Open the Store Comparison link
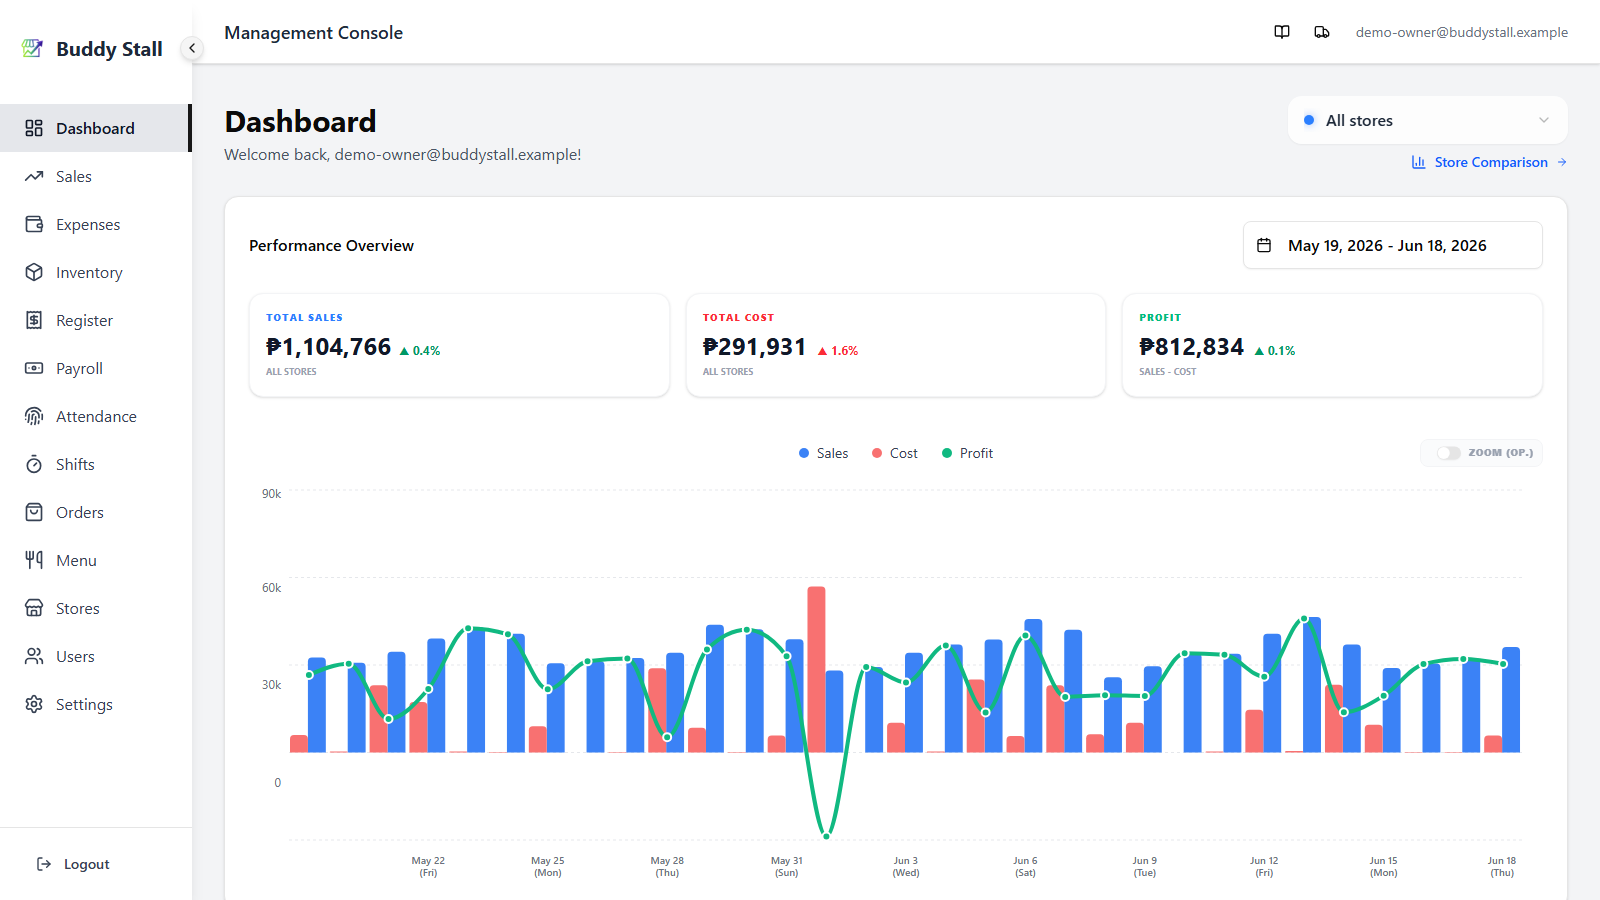This screenshot has width=1600, height=900. coord(1489,162)
